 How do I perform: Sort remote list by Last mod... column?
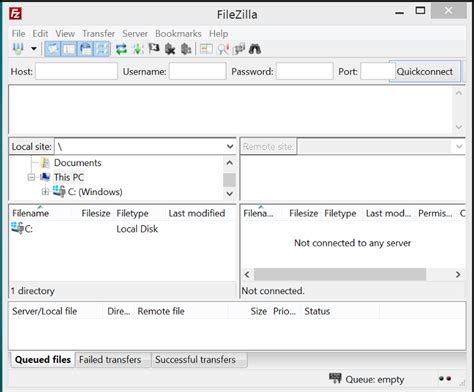(x=388, y=213)
